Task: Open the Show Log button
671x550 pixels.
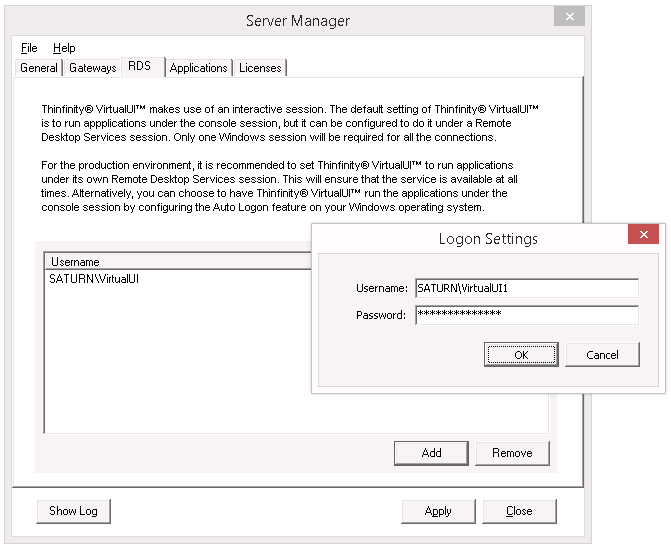Action: [x=73, y=511]
